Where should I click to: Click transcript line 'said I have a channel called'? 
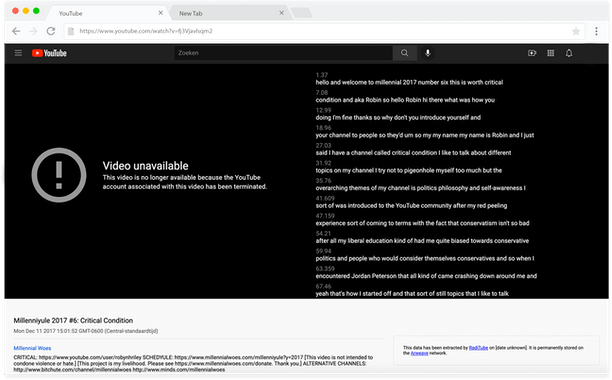pyautogui.click(x=413, y=153)
